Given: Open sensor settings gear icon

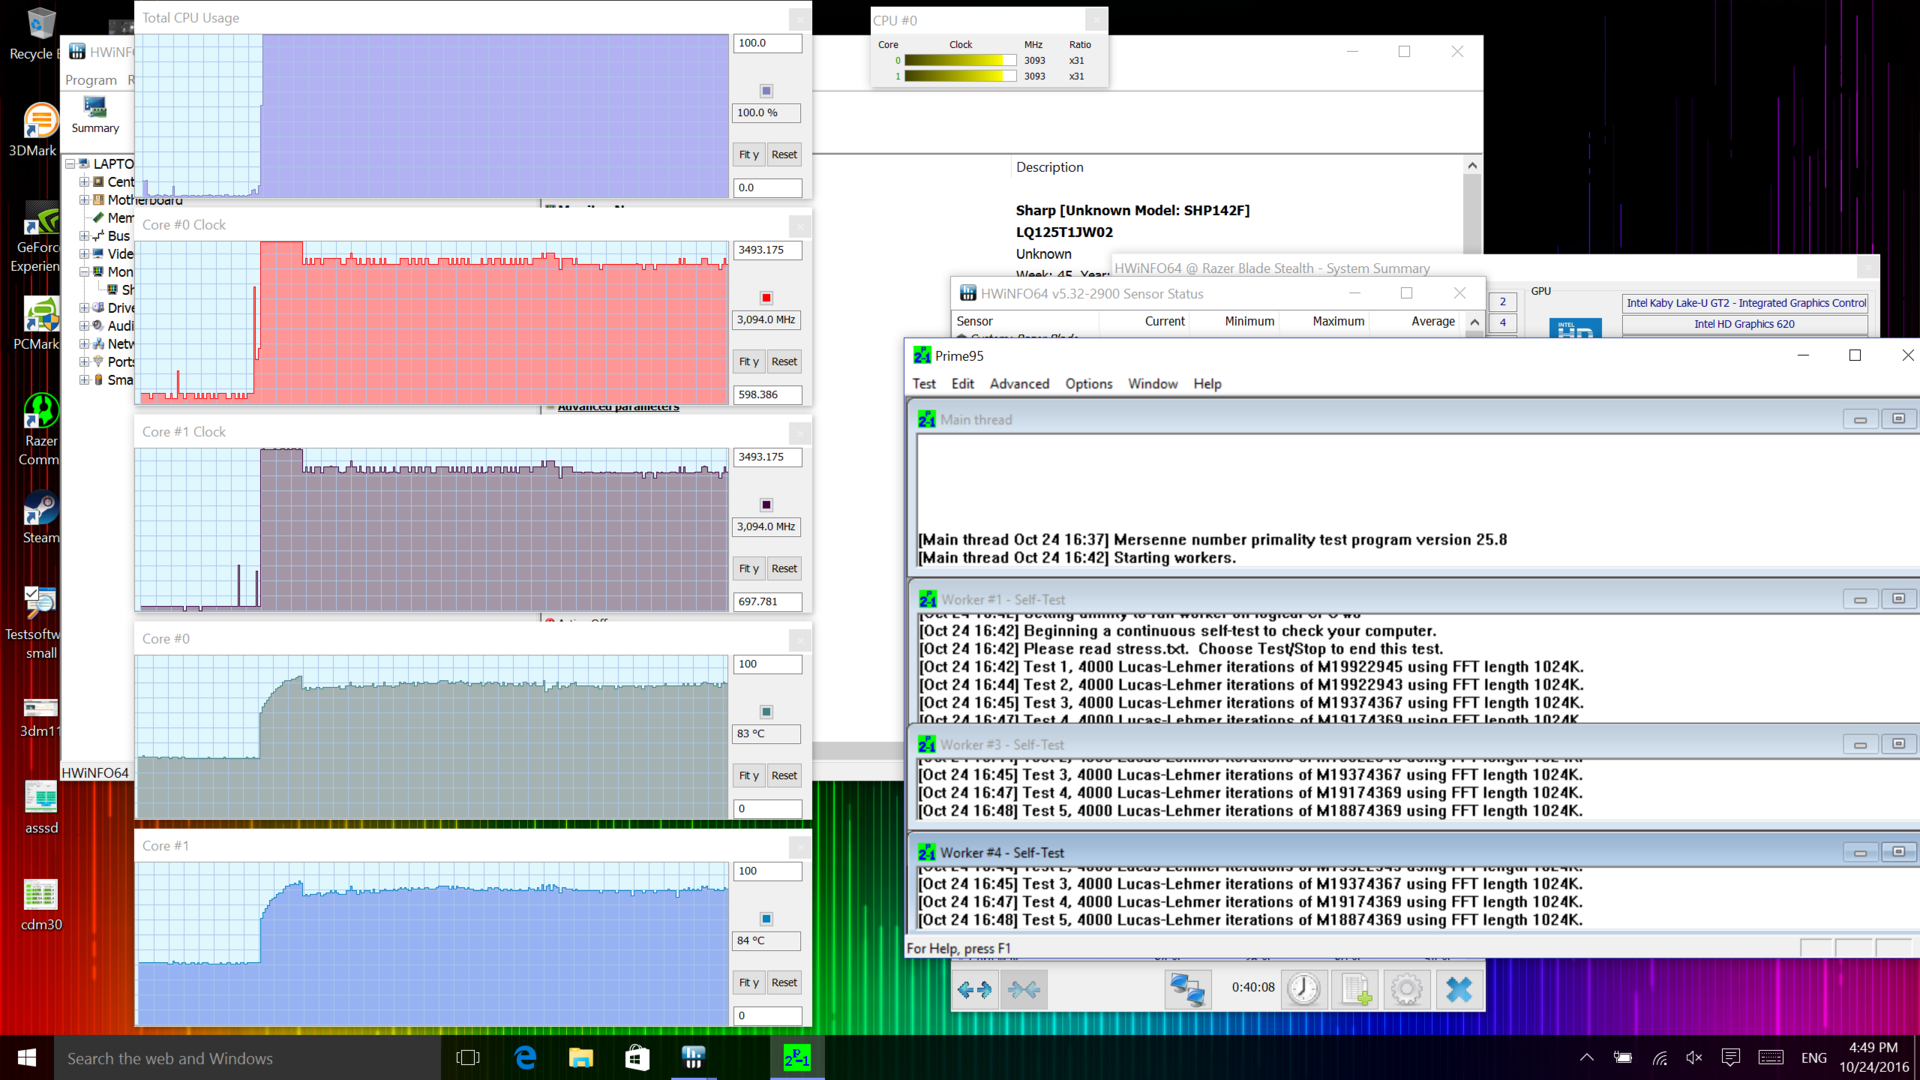Looking at the screenshot, I should 1407,989.
